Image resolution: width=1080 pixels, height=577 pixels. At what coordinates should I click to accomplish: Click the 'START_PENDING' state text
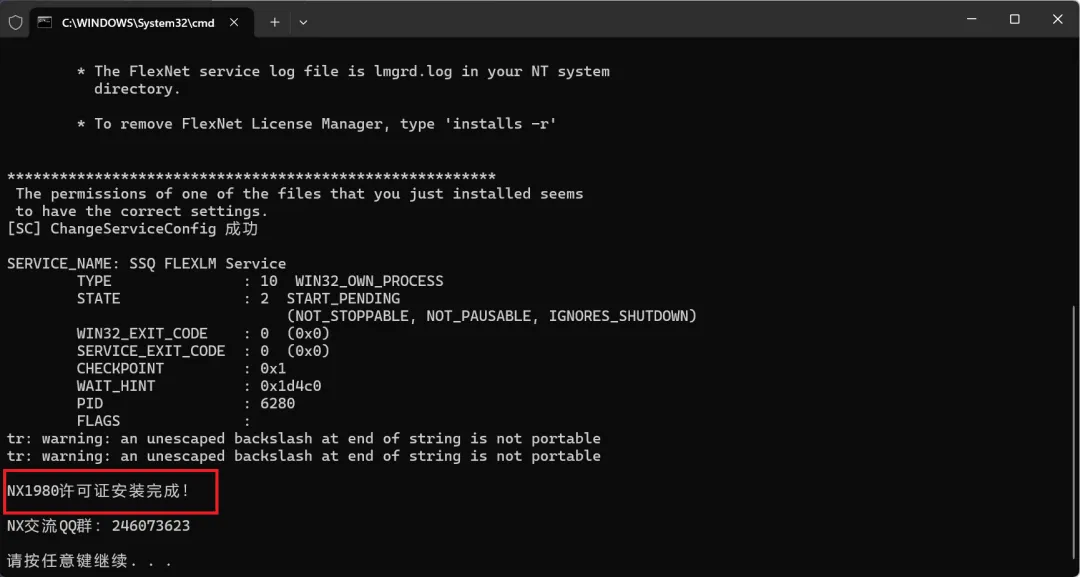point(343,299)
